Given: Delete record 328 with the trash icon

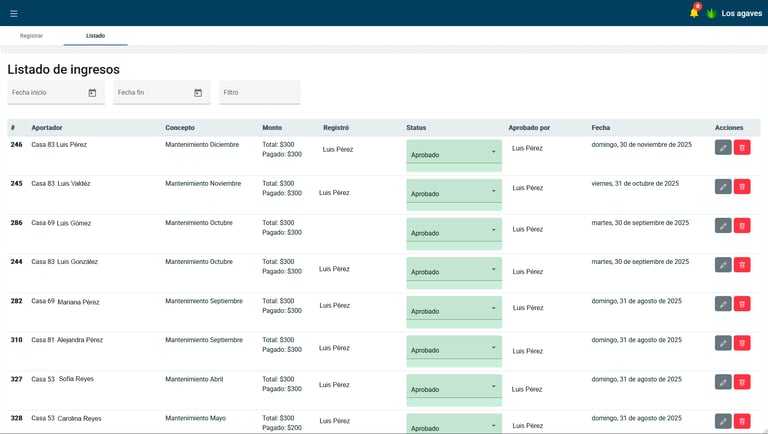Looking at the screenshot, I should pos(742,421).
